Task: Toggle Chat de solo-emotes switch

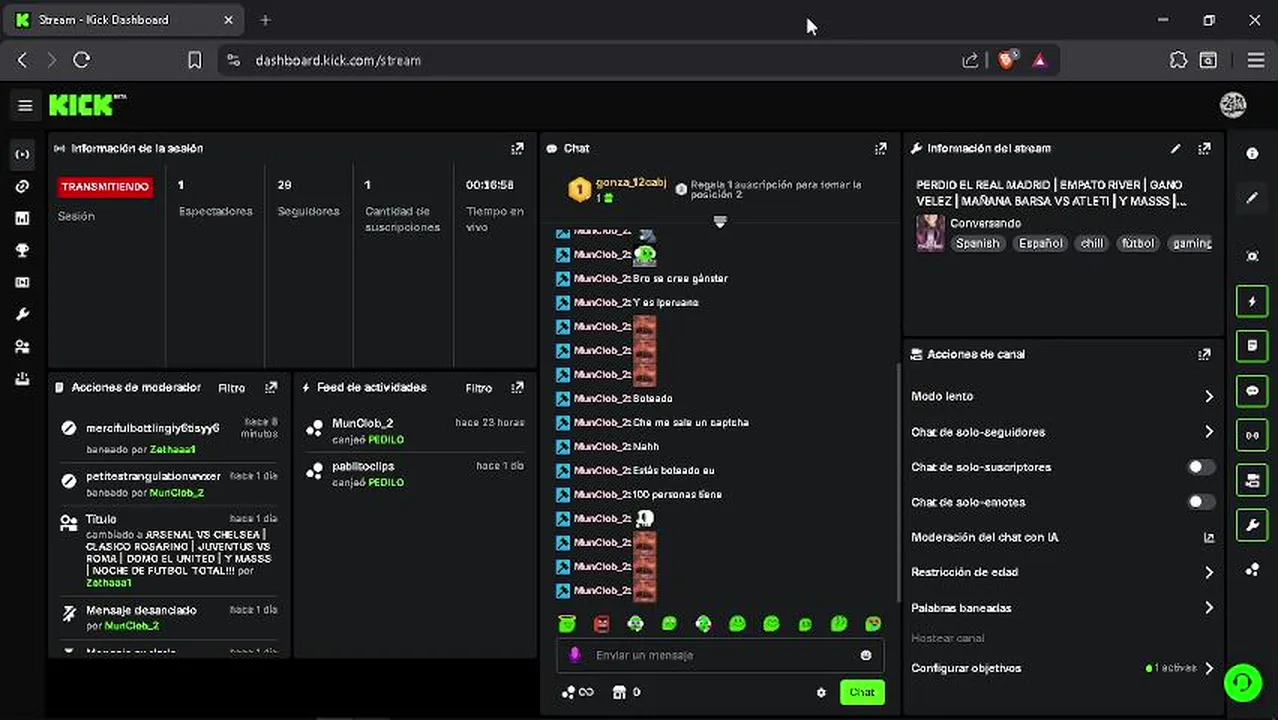Action: [1201, 502]
